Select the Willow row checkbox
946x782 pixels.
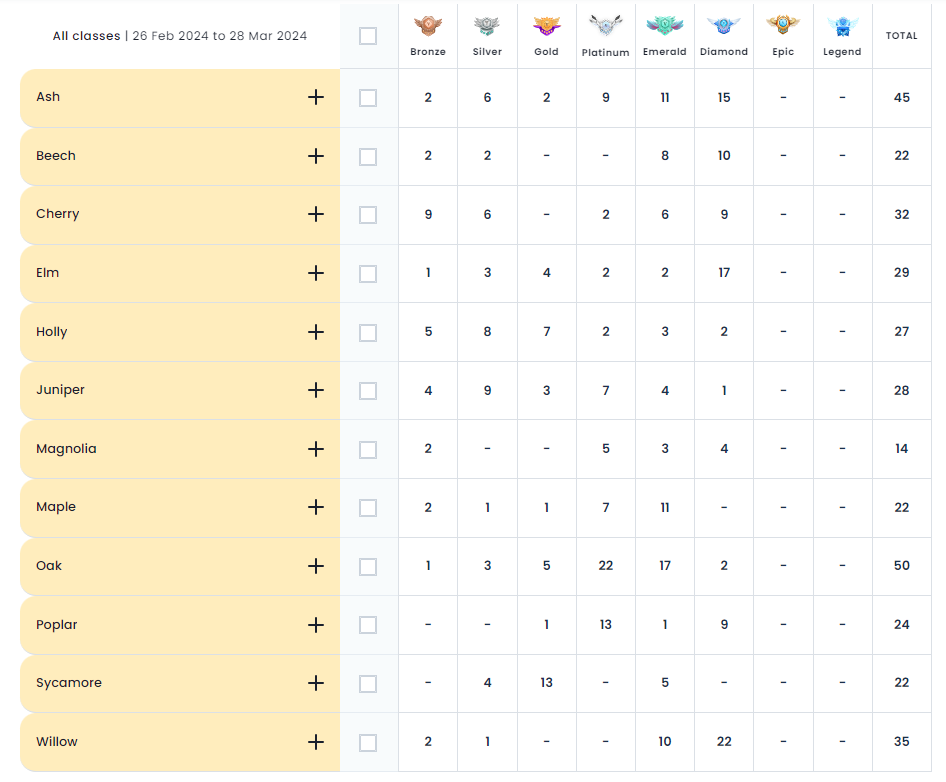click(368, 742)
